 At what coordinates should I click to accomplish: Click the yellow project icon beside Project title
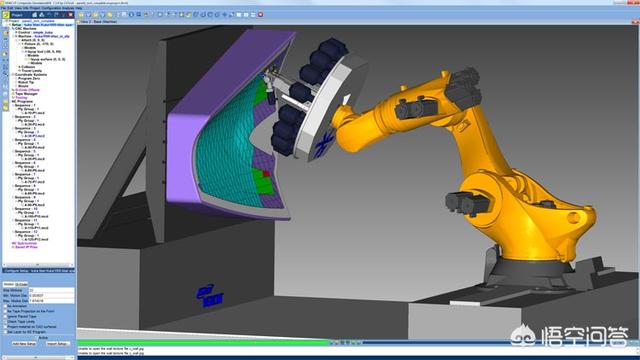pyautogui.click(x=6, y=15)
